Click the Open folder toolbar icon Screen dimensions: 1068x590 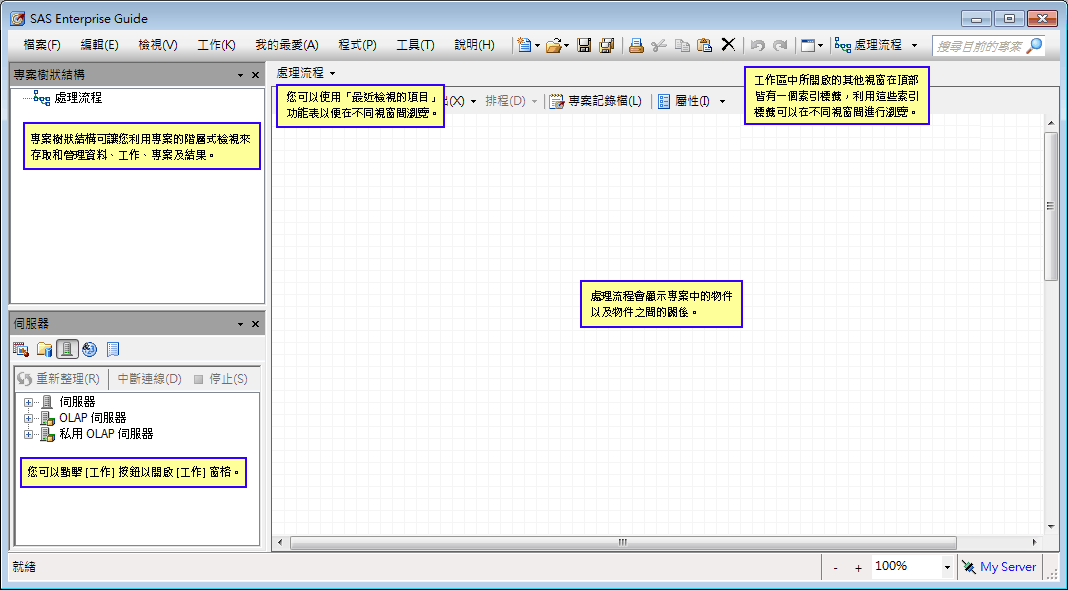[554, 45]
